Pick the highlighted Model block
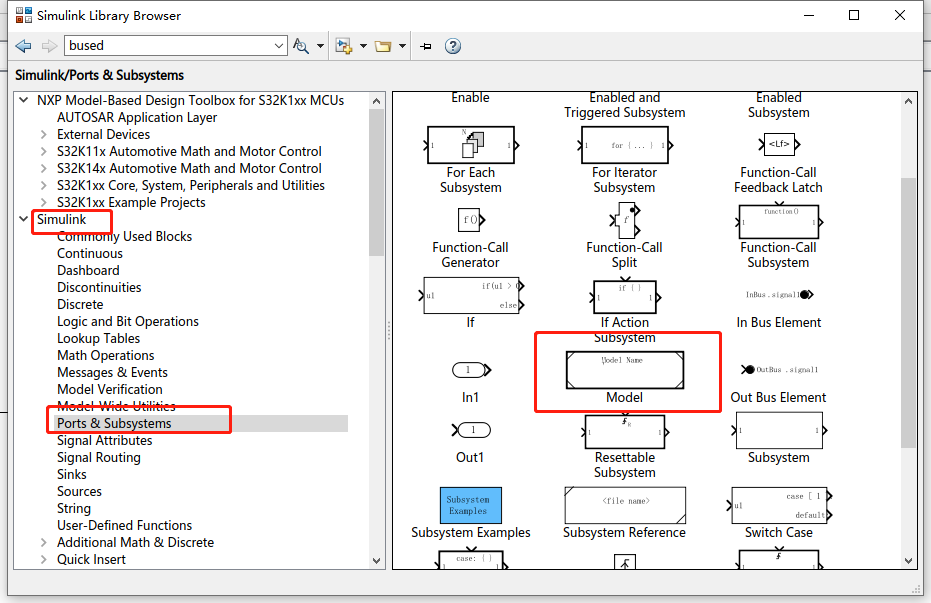The height and width of the screenshot is (603, 931). 626,370
